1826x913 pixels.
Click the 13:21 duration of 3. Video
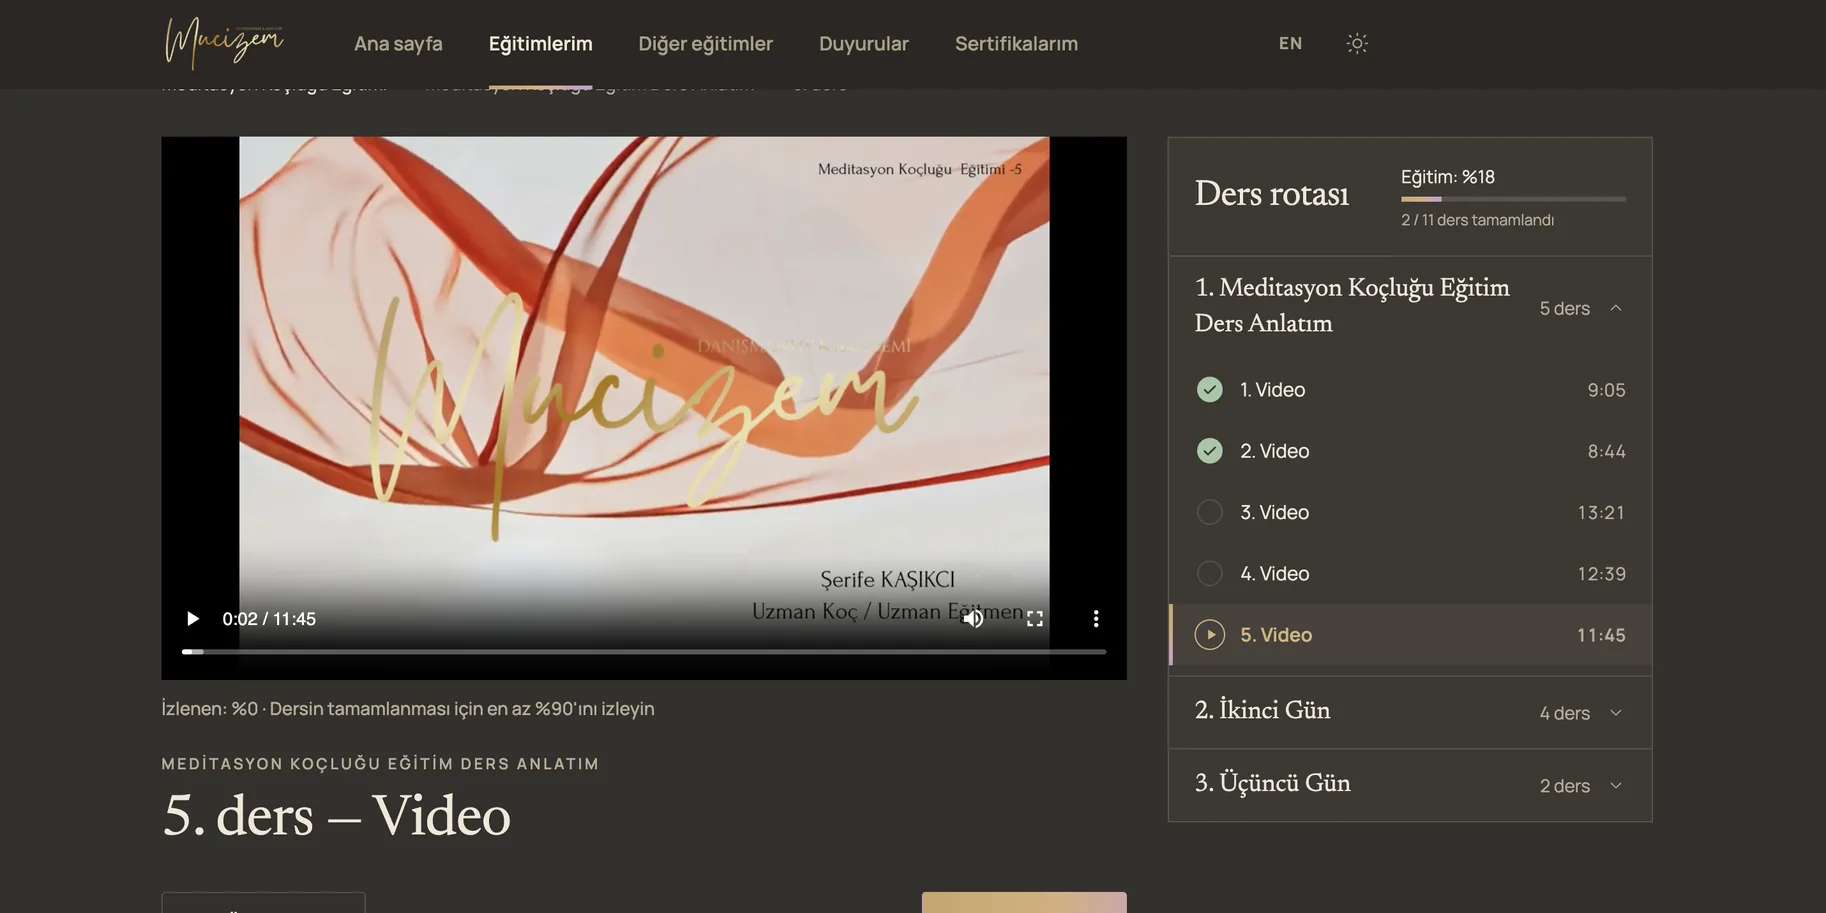(x=1601, y=512)
